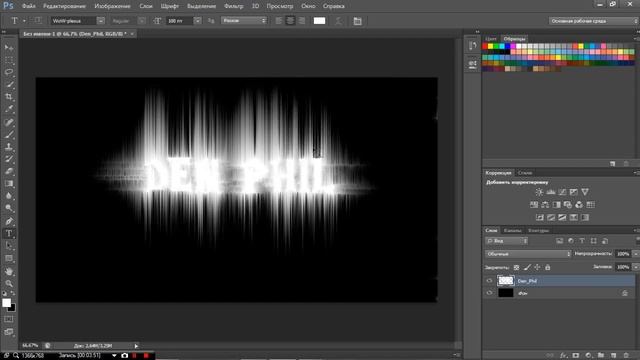Select the Magic Wand tool
The height and width of the screenshot is (360, 640).
pyautogui.click(x=9, y=85)
